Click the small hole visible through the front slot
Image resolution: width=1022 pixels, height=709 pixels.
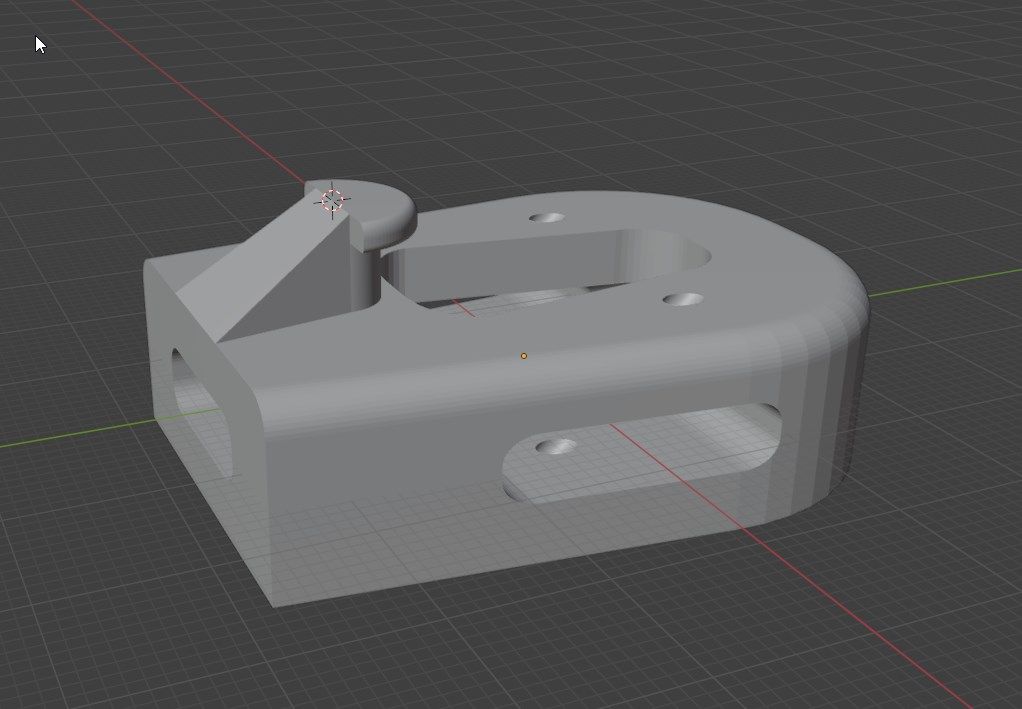(x=555, y=446)
